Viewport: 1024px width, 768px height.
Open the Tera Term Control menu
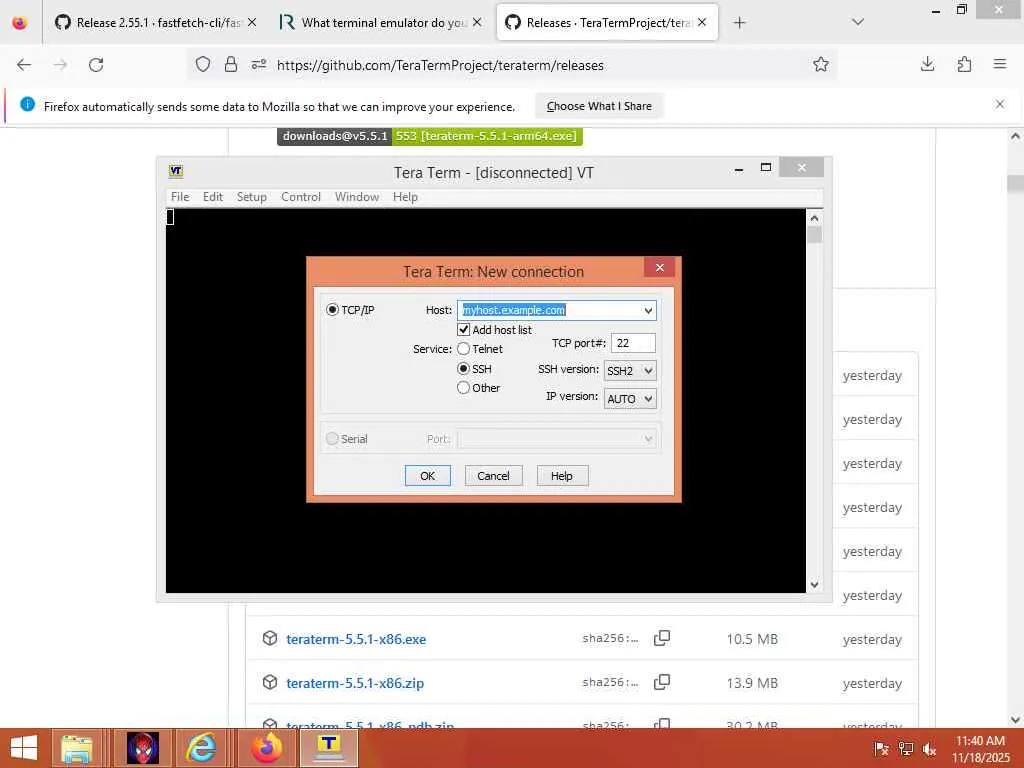[x=301, y=197]
